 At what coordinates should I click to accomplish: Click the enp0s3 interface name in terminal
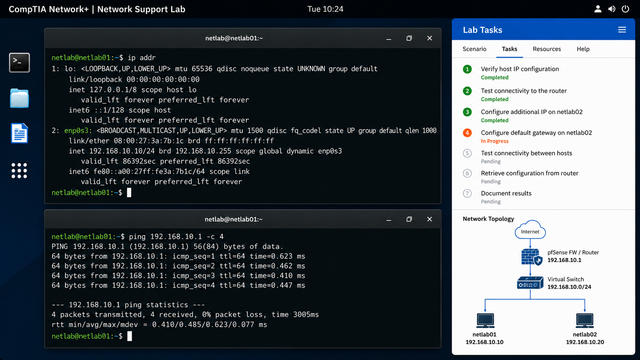[76, 131]
